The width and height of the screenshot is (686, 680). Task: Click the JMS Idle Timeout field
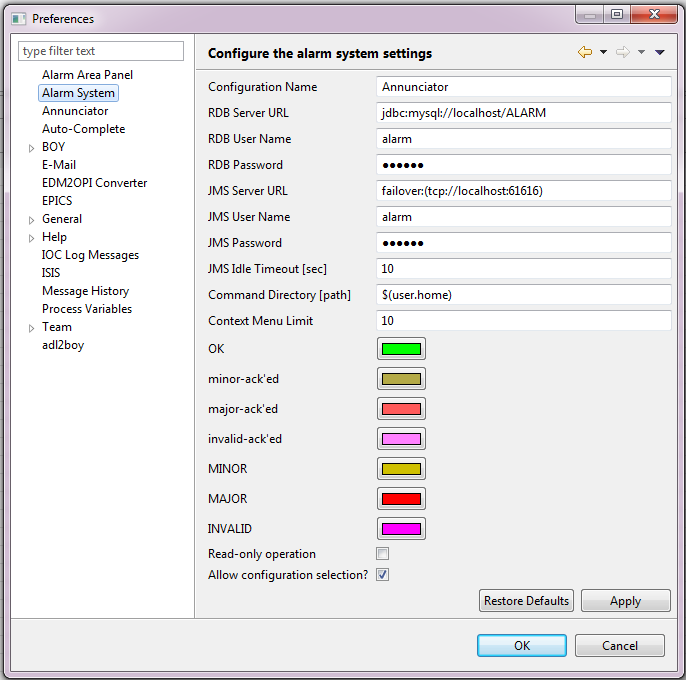(x=524, y=269)
